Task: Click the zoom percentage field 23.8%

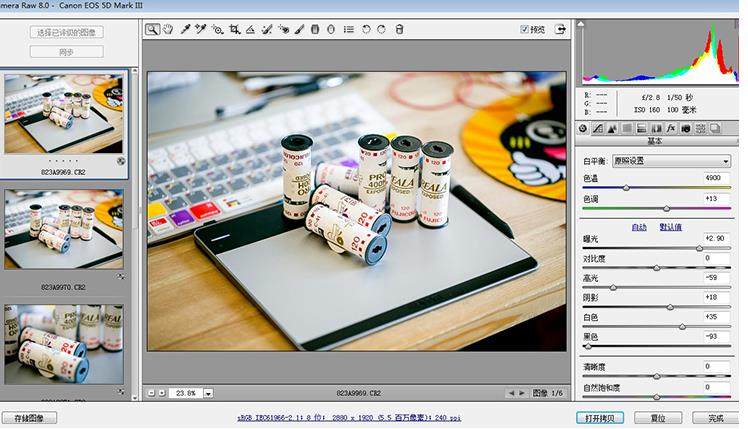Action: pyautogui.click(x=186, y=393)
